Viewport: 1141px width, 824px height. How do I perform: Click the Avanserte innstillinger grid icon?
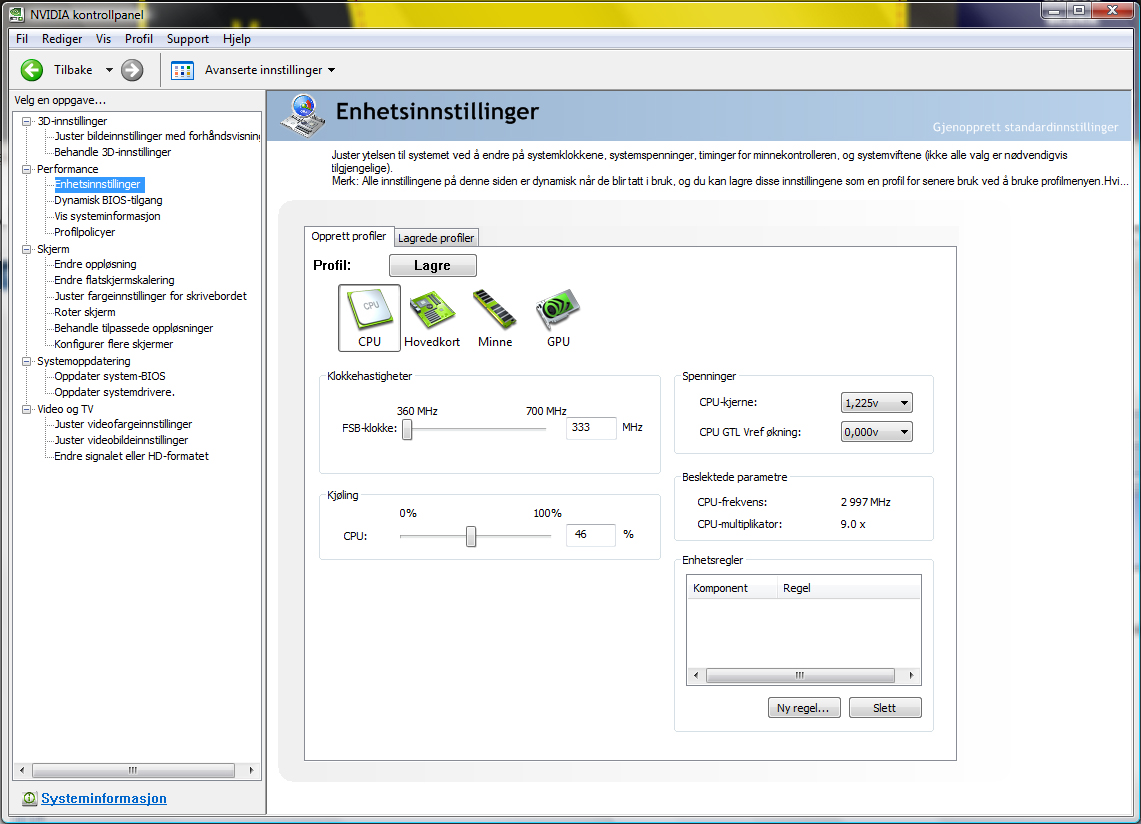tap(182, 70)
